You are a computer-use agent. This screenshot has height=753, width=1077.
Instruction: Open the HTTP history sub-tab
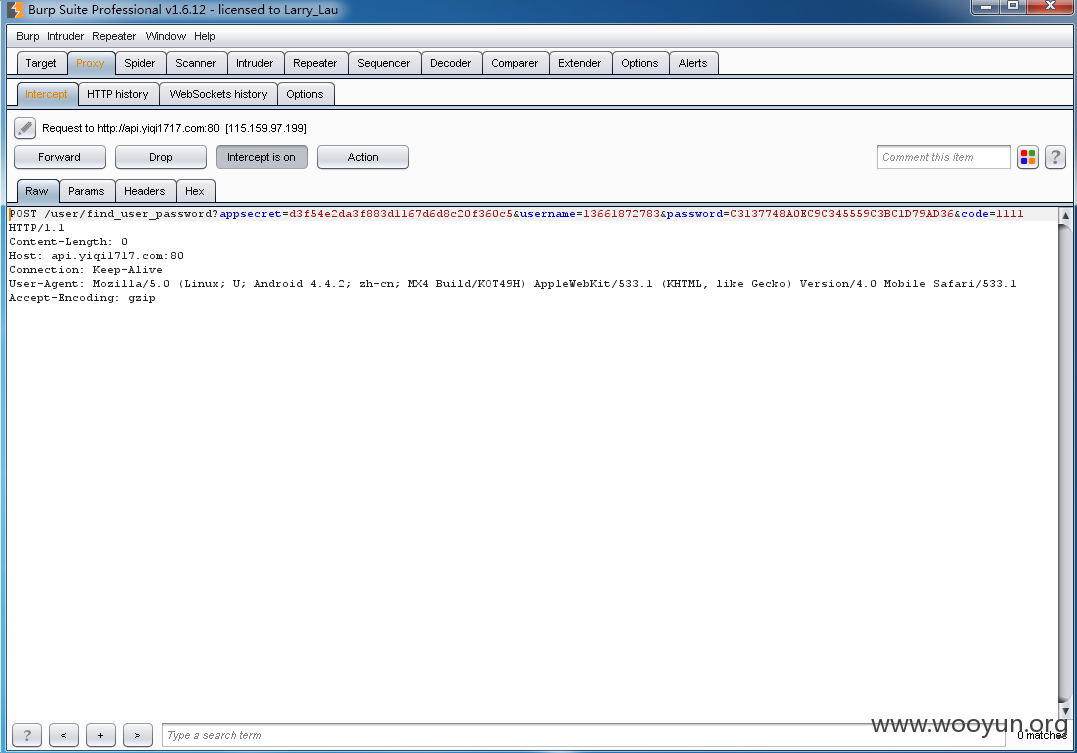tap(118, 94)
